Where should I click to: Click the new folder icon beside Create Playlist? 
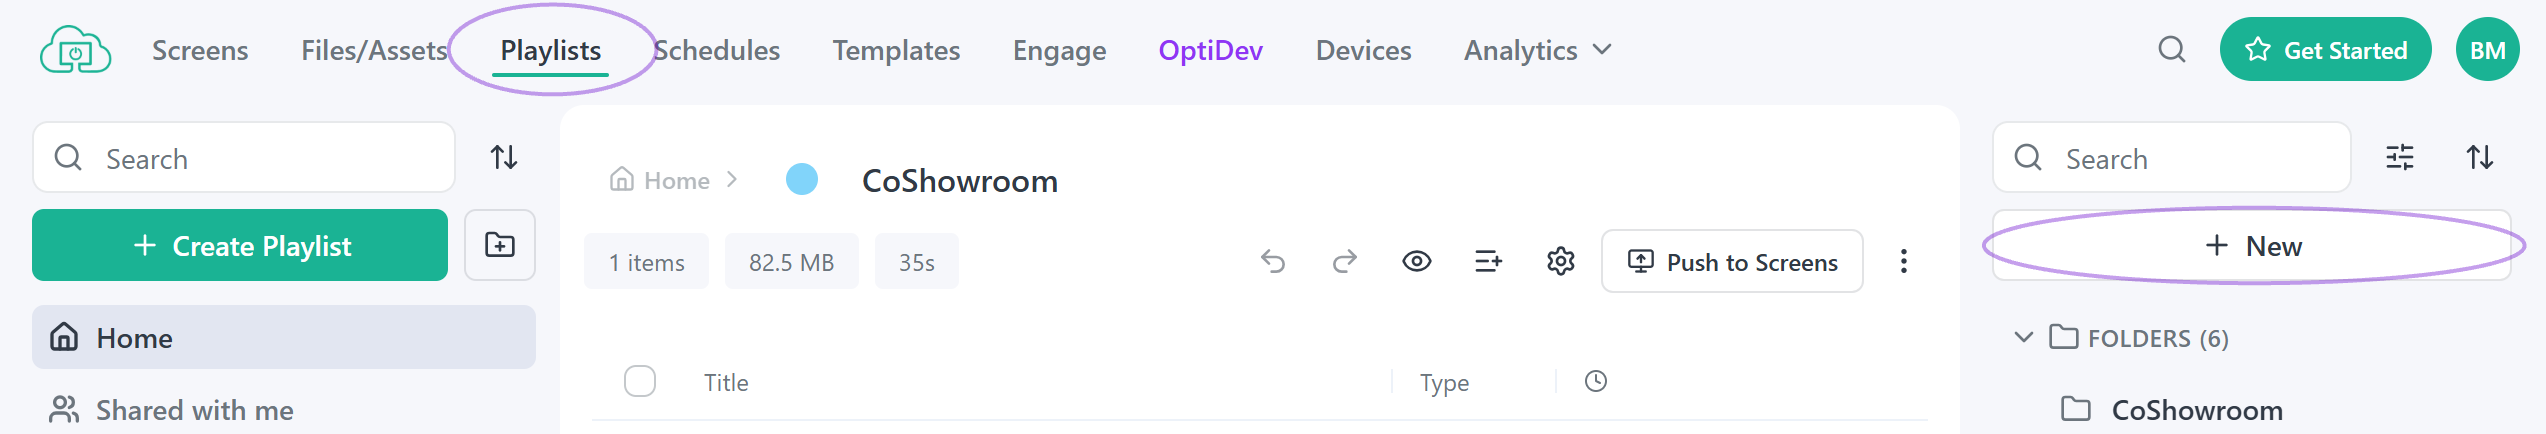click(500, 245)
